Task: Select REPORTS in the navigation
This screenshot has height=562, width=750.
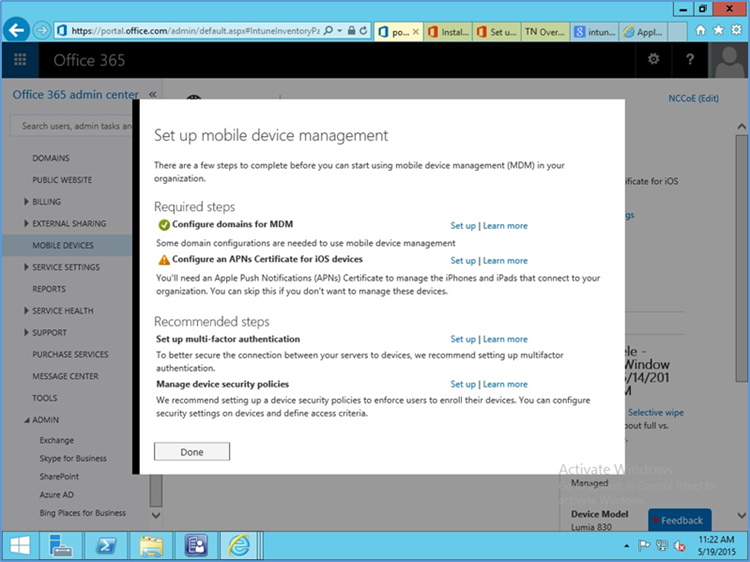Action: (x=49, y=289)
